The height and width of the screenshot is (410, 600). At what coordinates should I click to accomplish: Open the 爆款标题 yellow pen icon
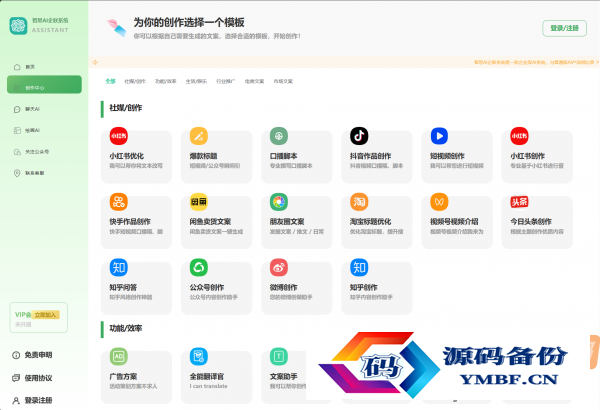pyautogui.click(x=199, y=136)
